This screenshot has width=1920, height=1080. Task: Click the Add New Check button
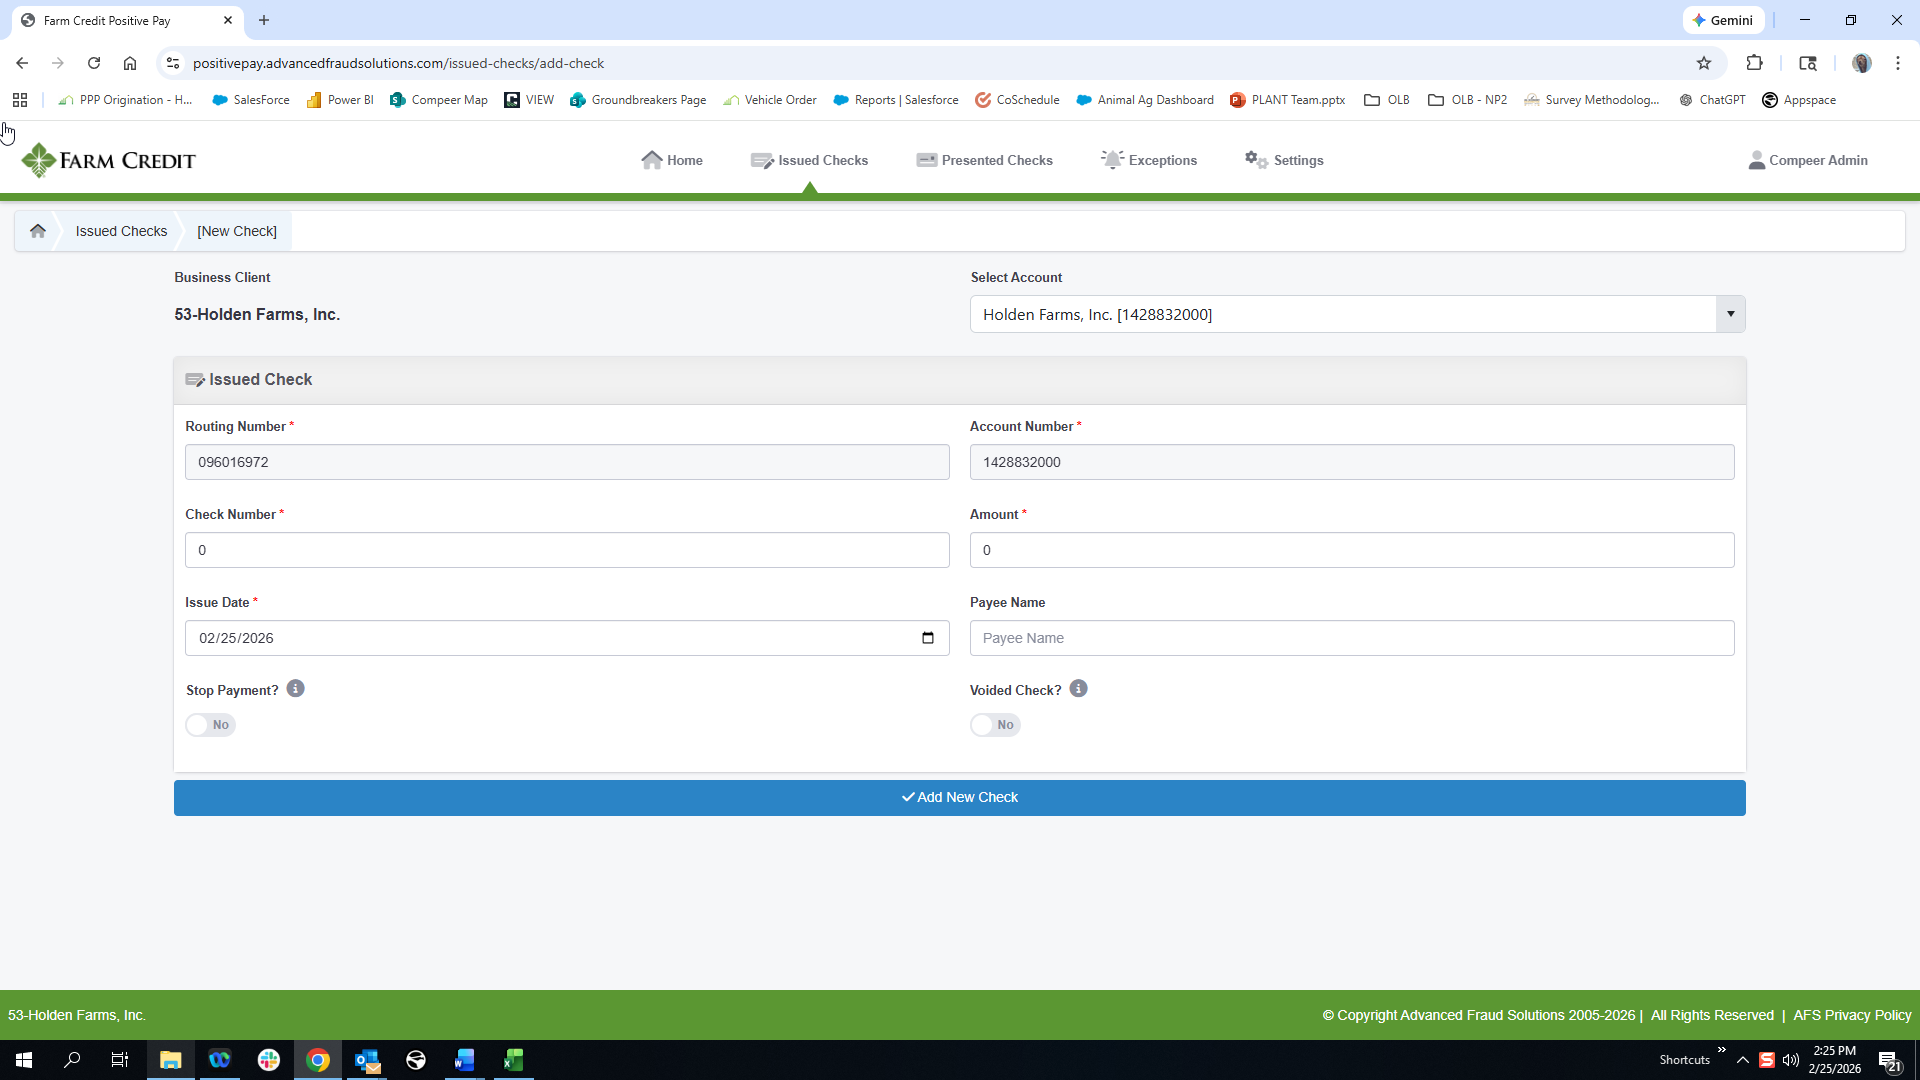959,798
